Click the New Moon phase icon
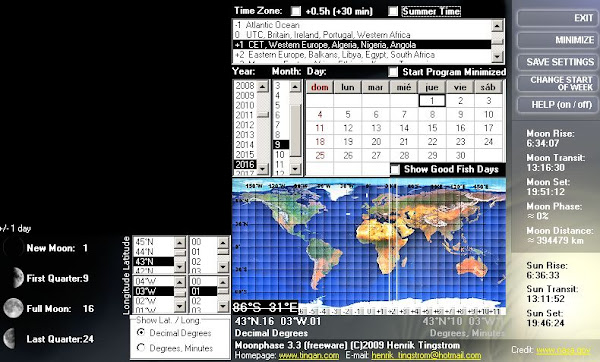This screenshot has height=362, width=600. click(x=13, y=248)
